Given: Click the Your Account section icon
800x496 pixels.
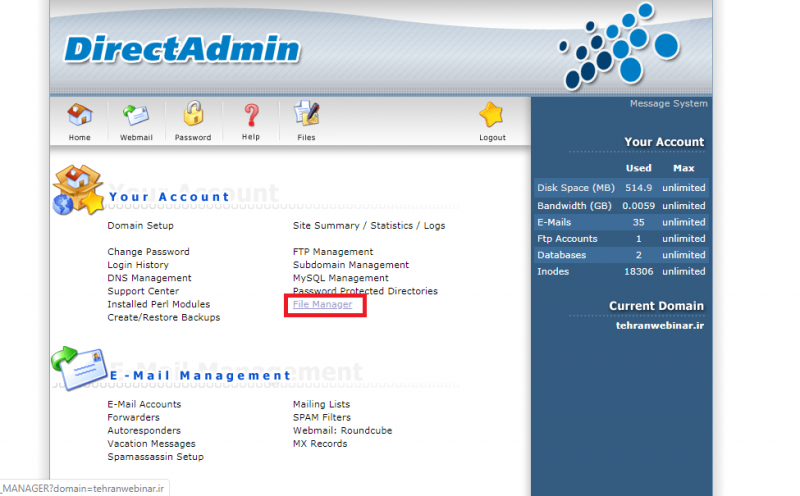Looking at the screenshot, I should (x=78, y=190).
